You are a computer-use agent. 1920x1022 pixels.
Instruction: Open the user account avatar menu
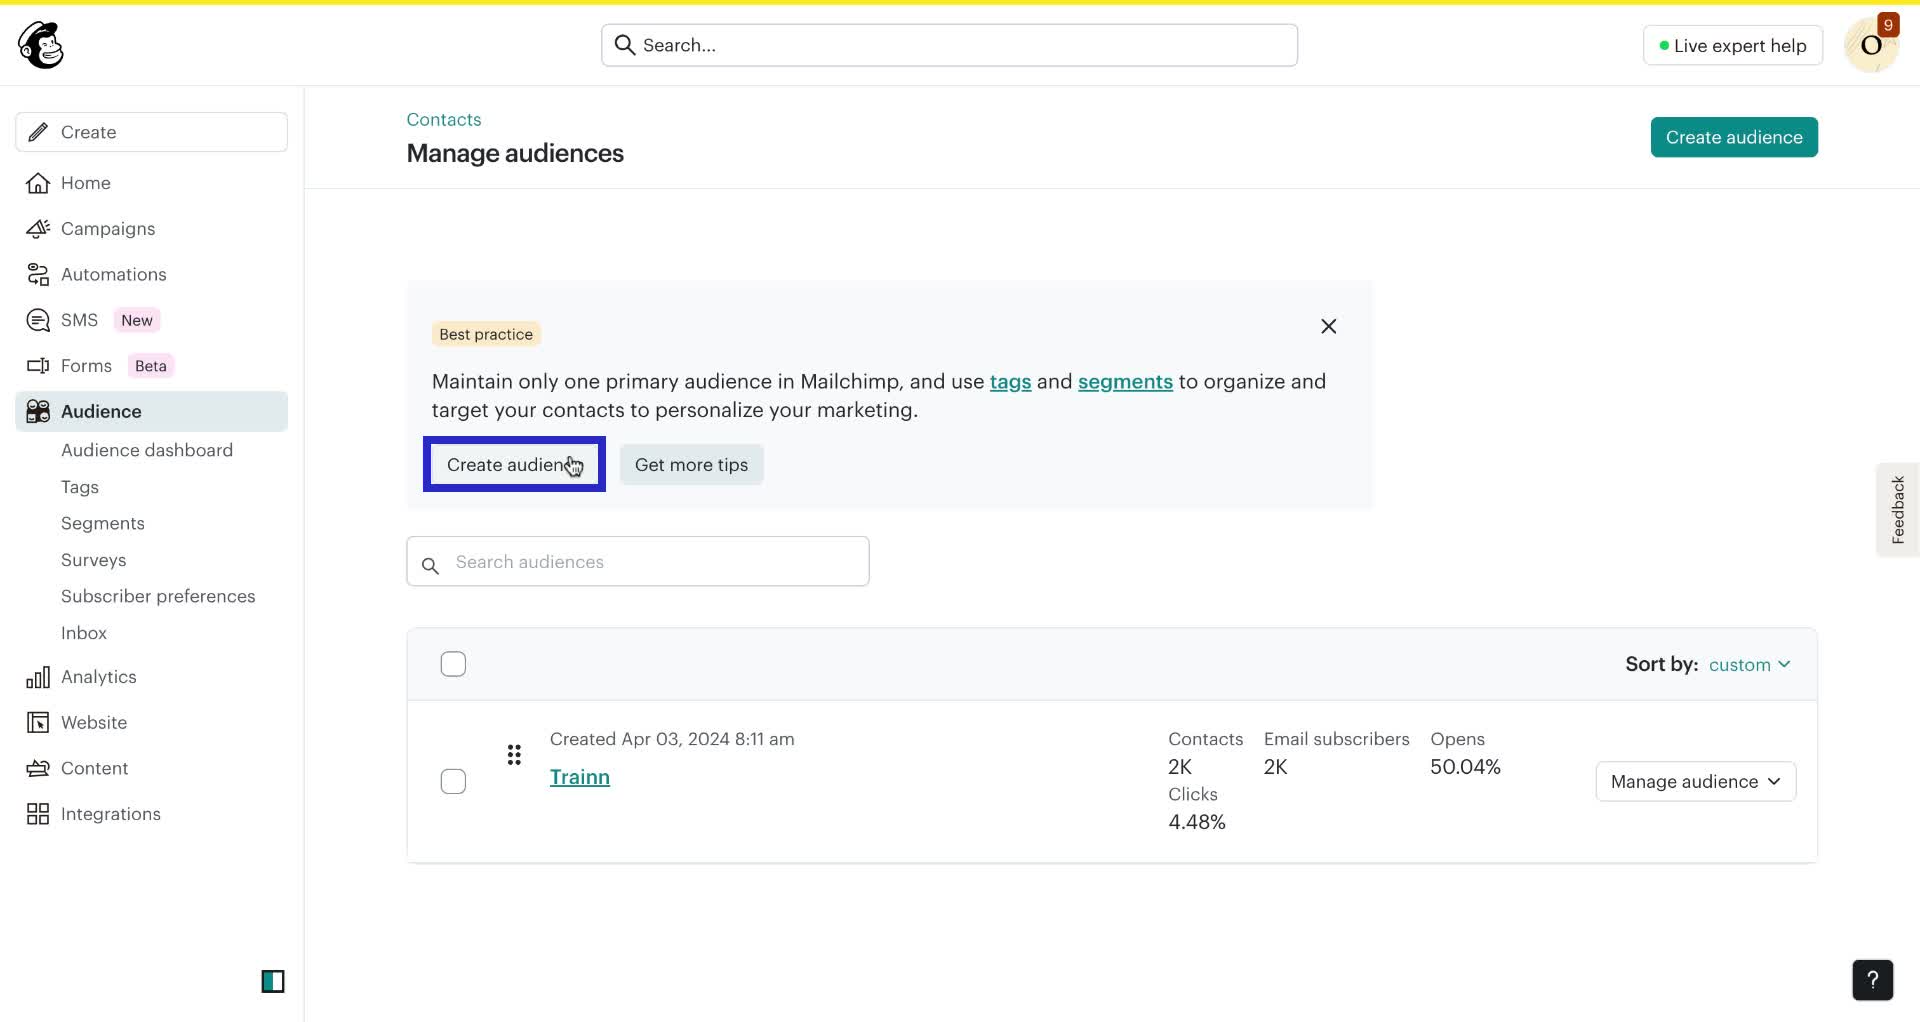tap(1871, 44)
